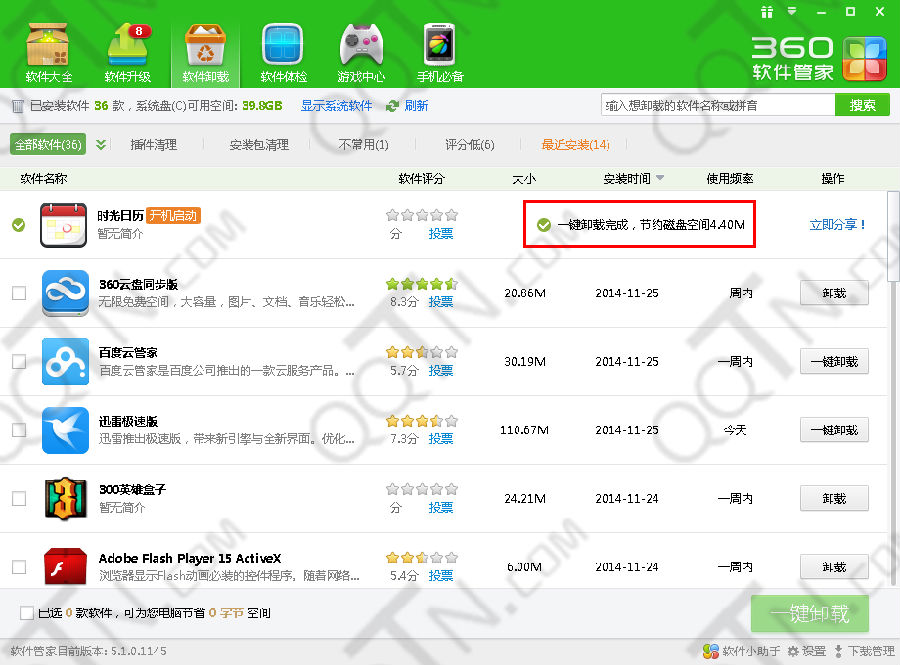Open the 游戏中心 game center icon
The width and height of the screenshot is (900, 665).
click(x=361, y=52)
